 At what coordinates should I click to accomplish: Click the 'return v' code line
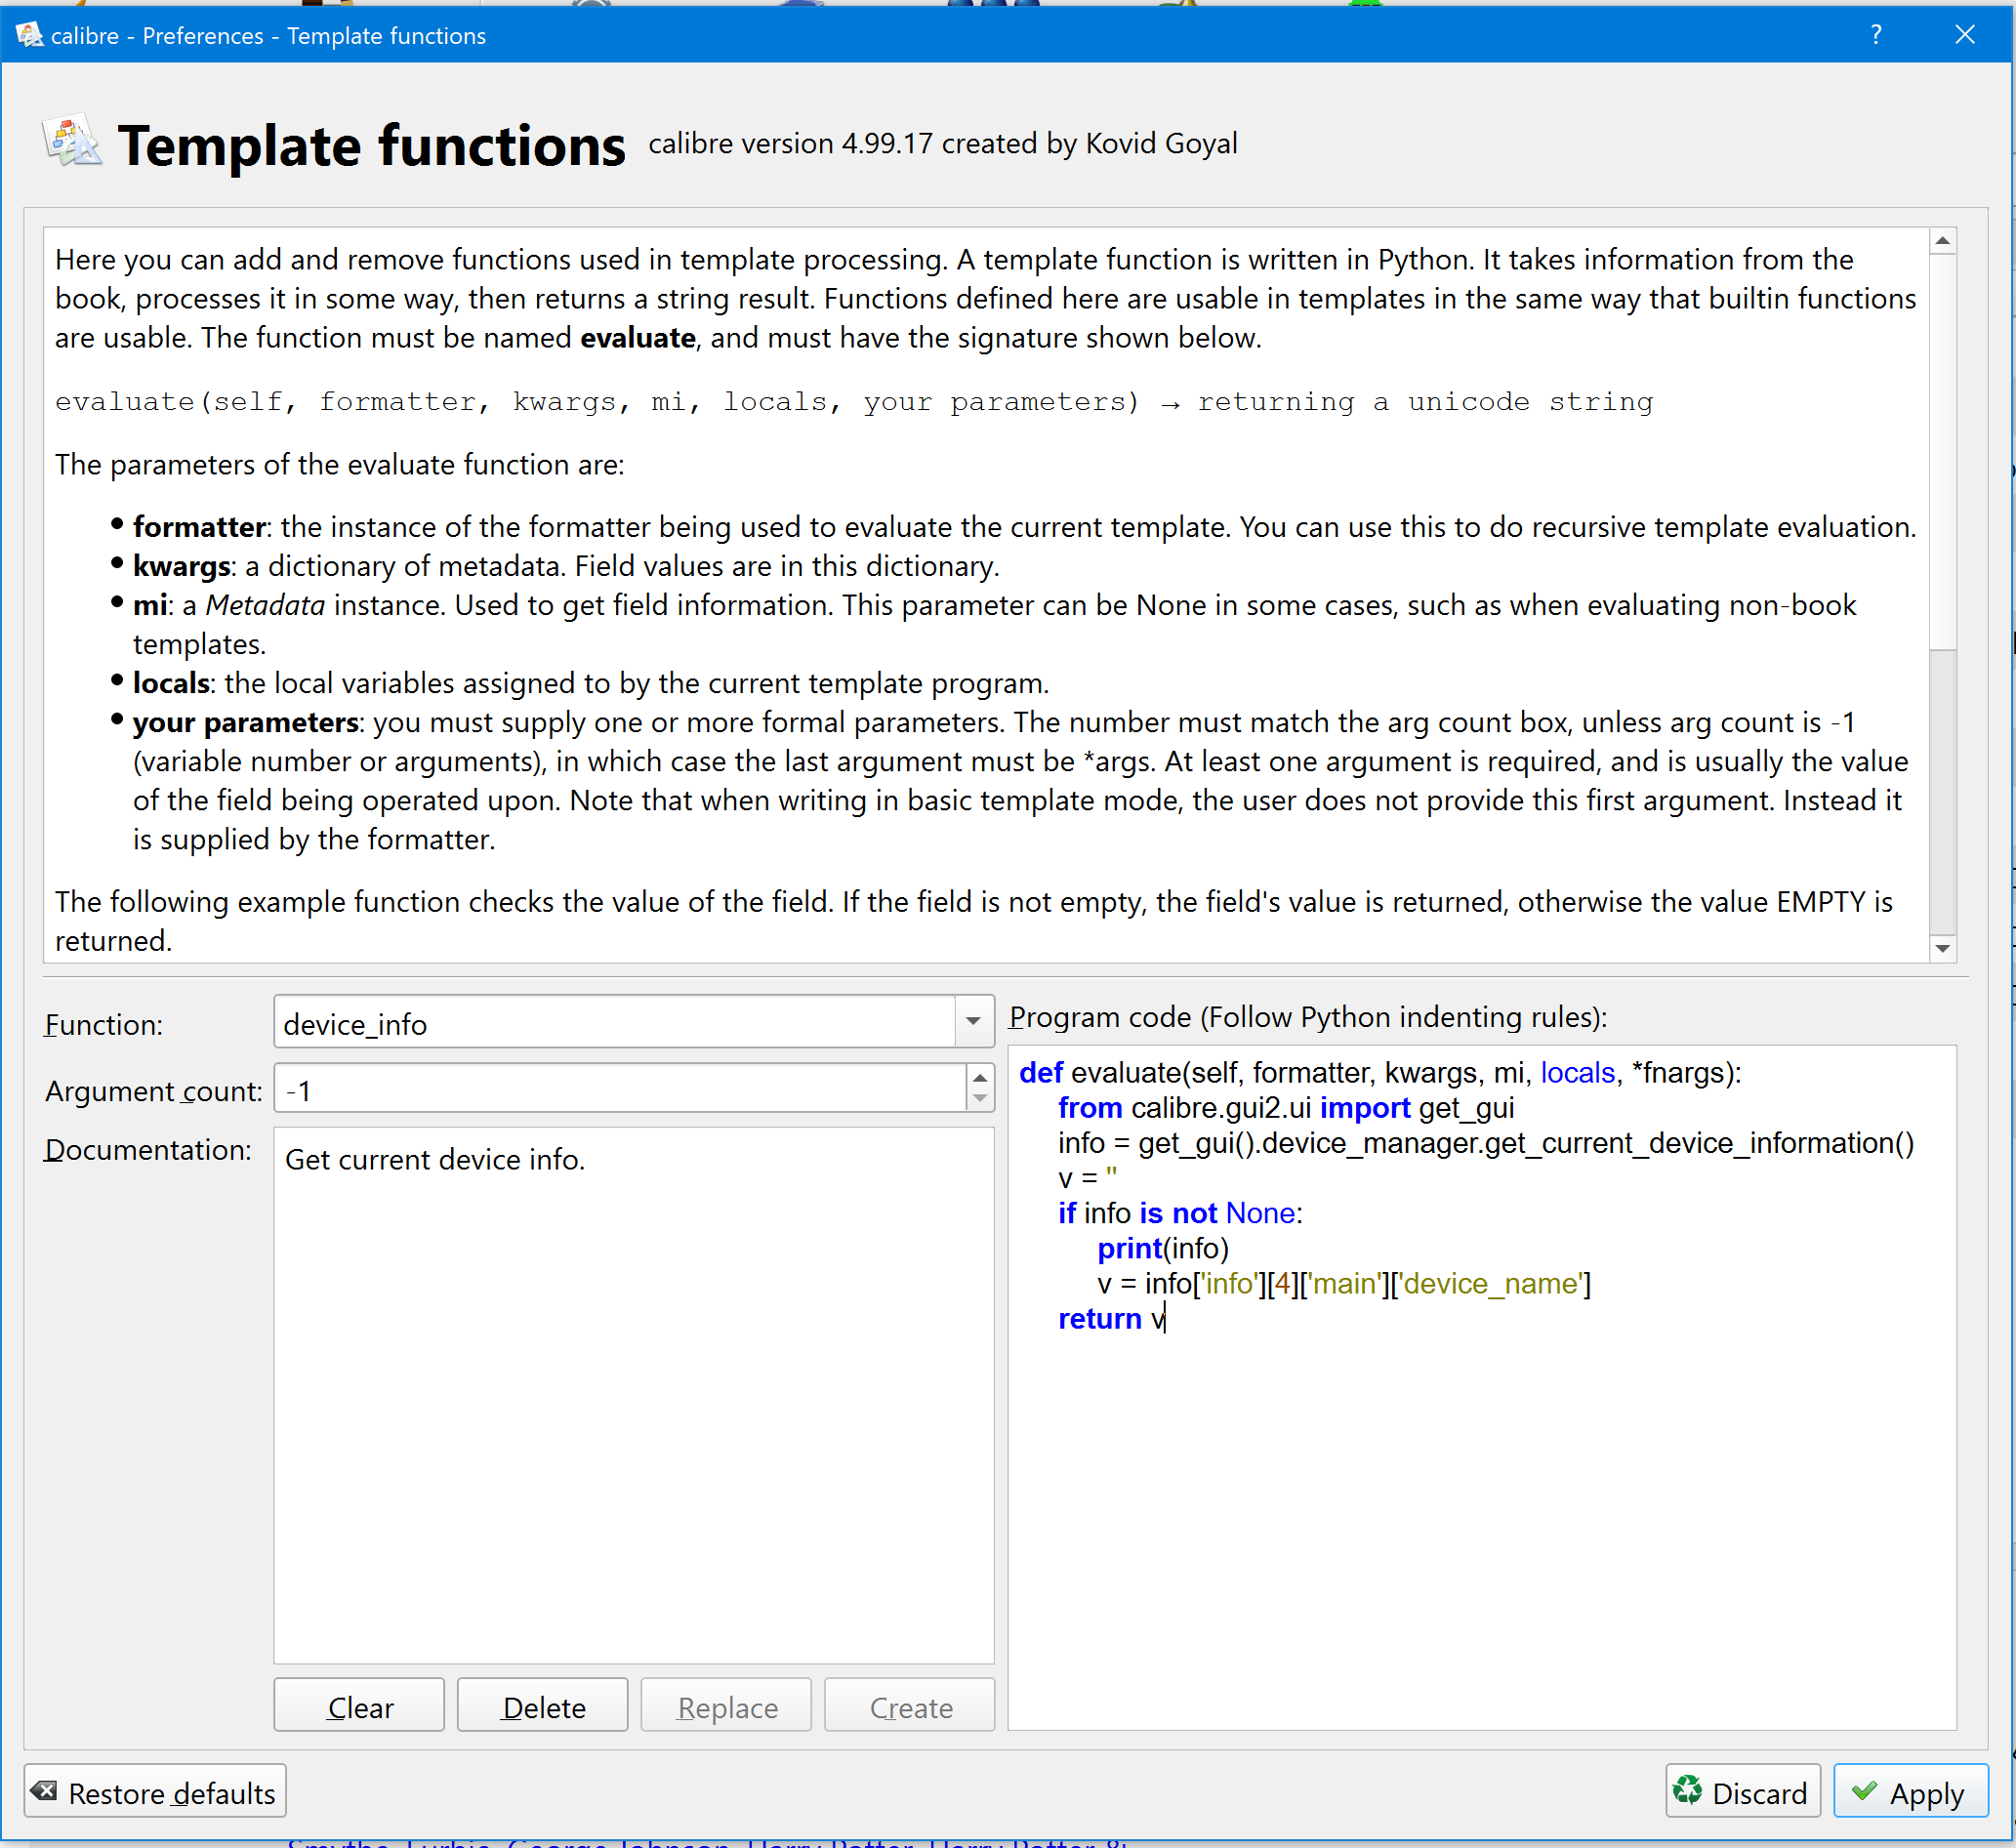[1112, 1319]
